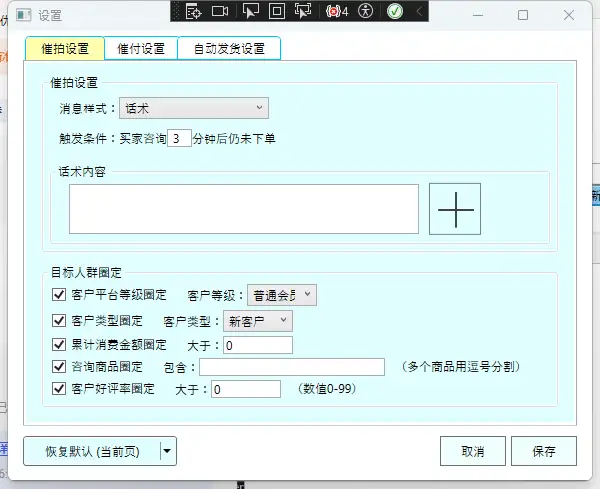The image size is (600, 489).
Task: Uncheck the 客户平台等级圈定 checkbox
Action: point(58,295)
